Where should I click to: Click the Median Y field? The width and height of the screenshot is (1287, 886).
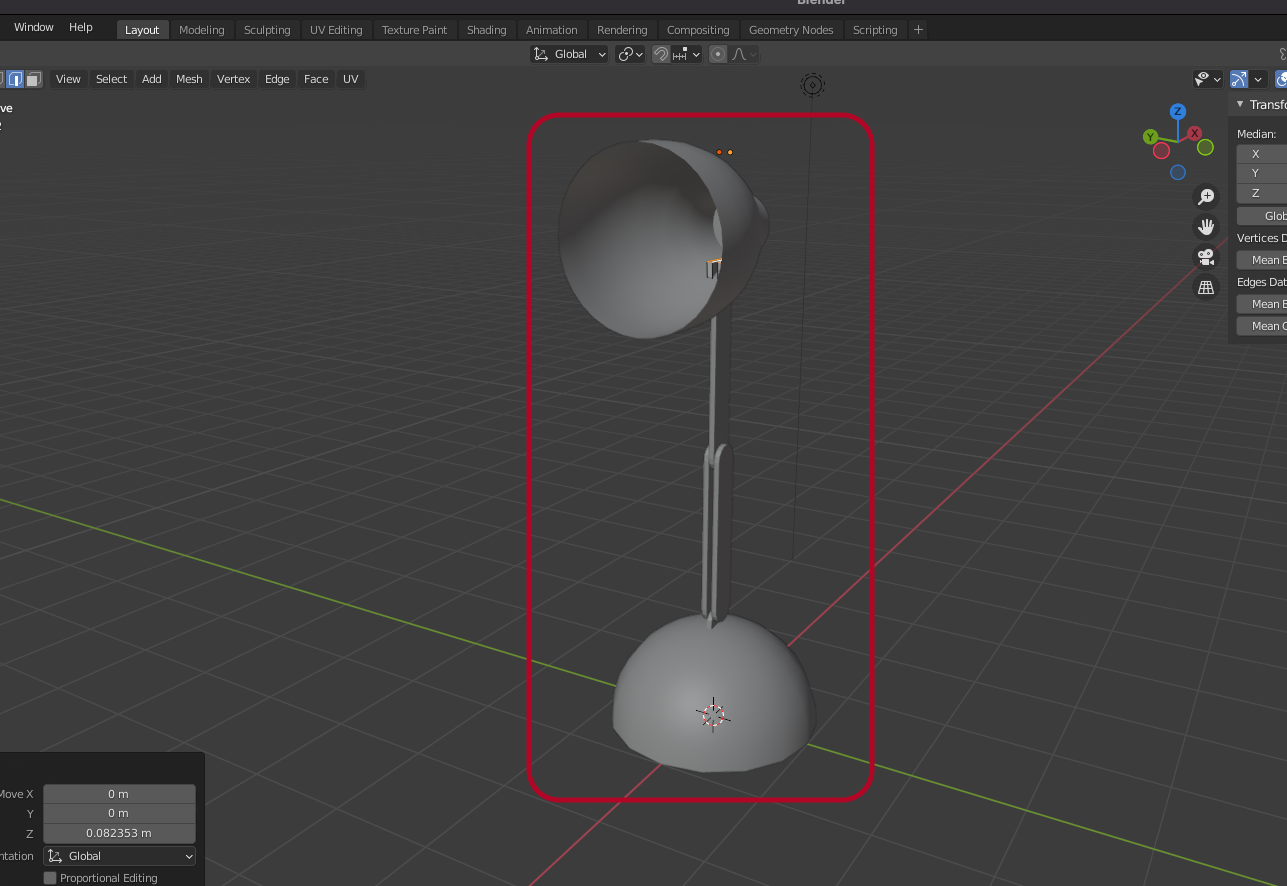pyautogui.click(x=1262, y=173)
